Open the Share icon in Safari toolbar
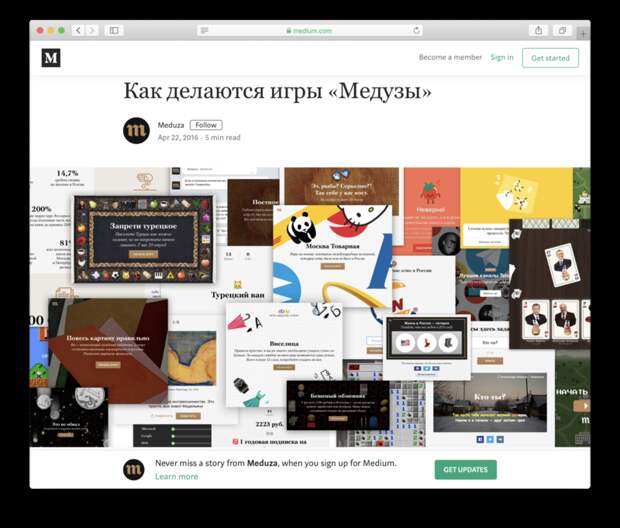The width and height of the screenshot is (620, 528). [x=538, y=30]
